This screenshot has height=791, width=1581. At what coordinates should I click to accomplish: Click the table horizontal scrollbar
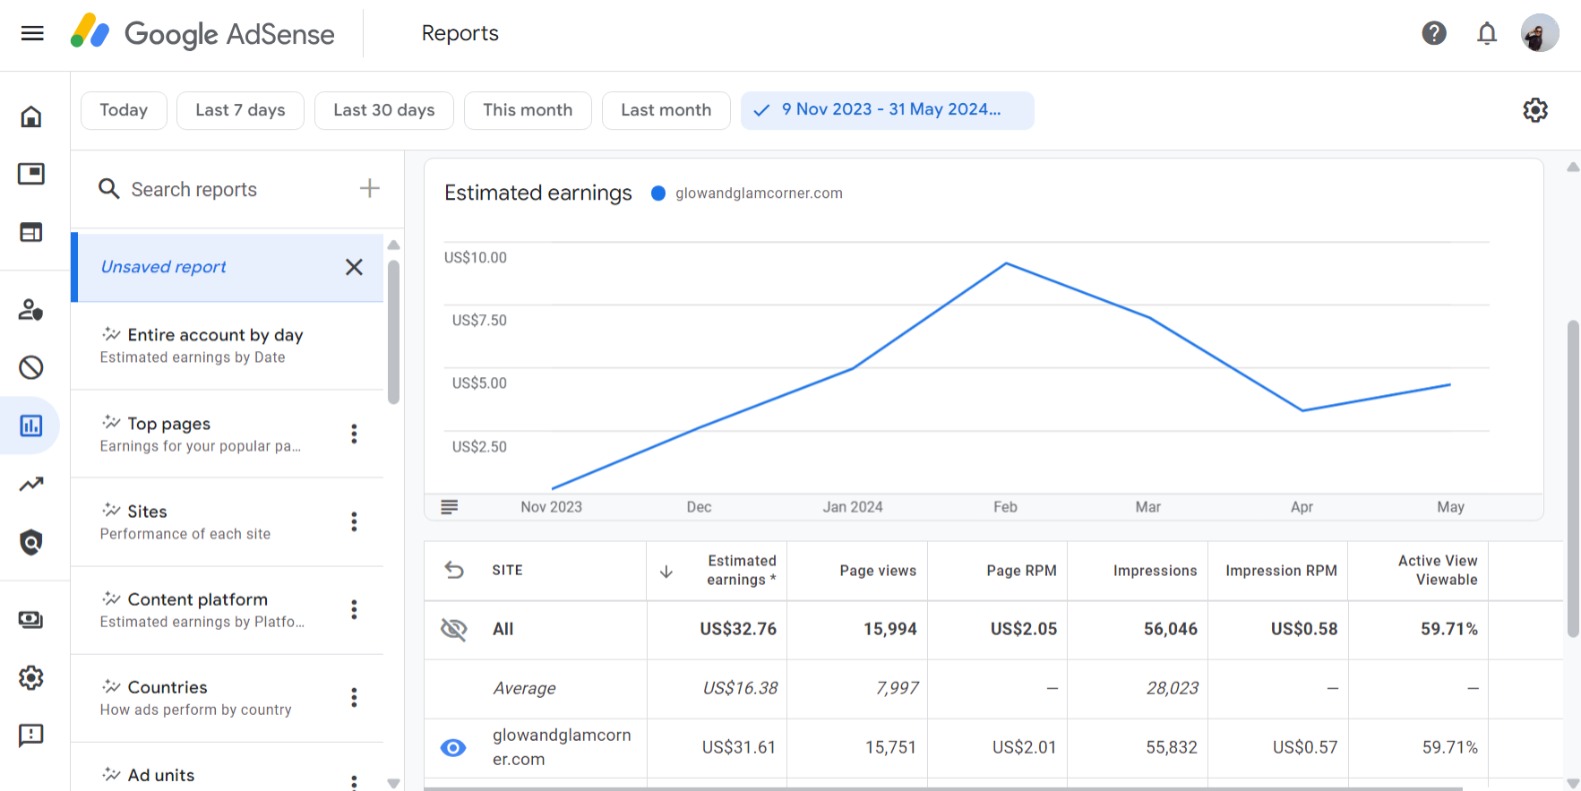click(x=943, y=788)
